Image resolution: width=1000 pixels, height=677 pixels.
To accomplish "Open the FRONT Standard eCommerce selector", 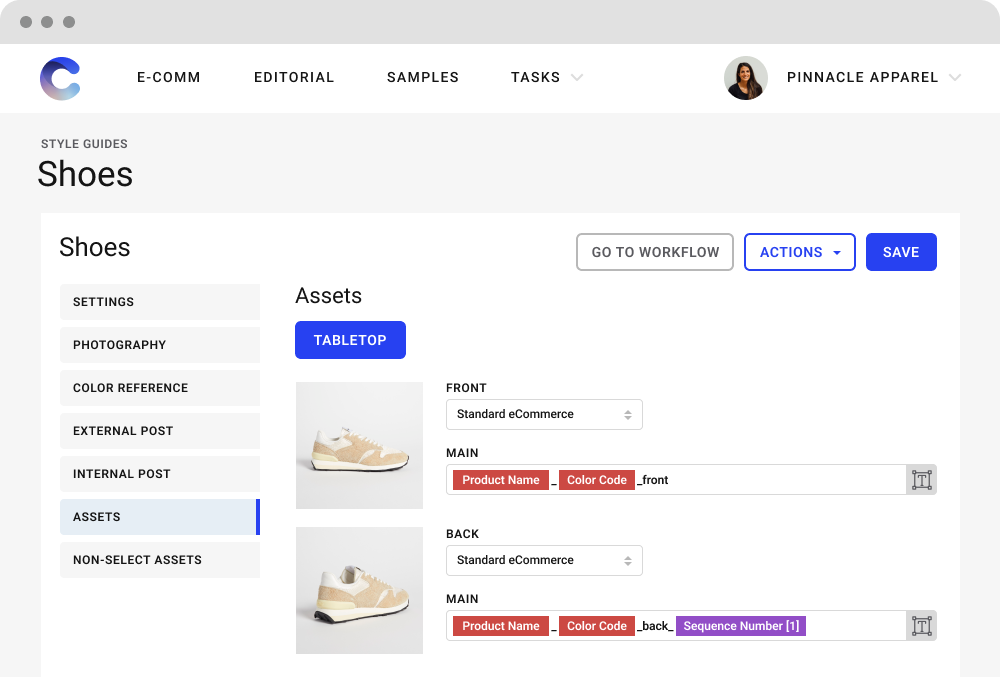I will coord(544,414).
